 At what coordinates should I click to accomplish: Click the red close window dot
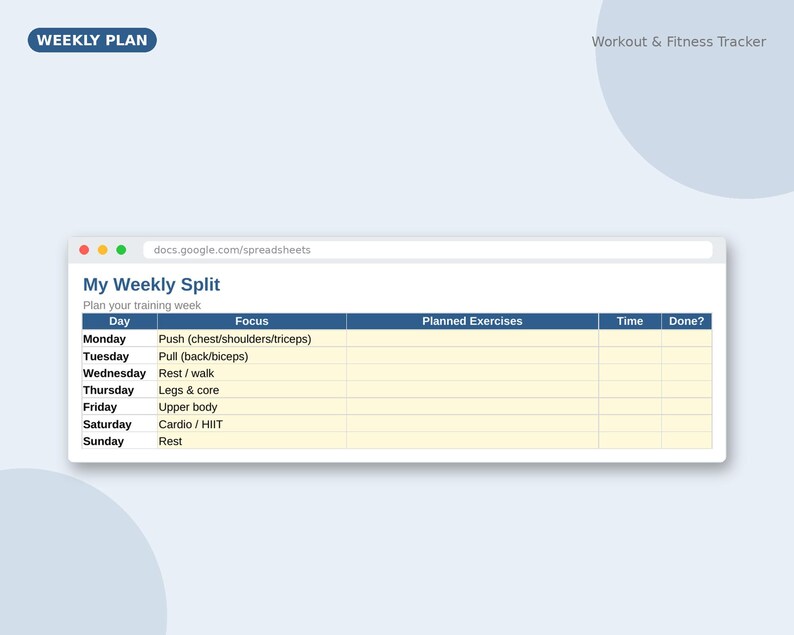point(84,250)
